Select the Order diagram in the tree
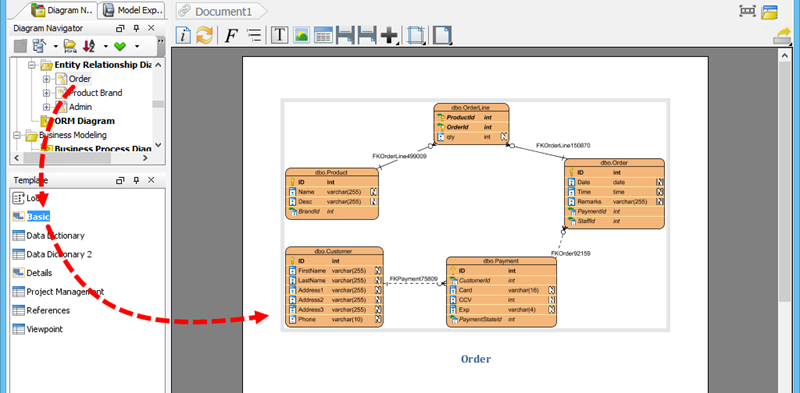The height and width of the screenshot is (393, 800). [x=80, y=79]
